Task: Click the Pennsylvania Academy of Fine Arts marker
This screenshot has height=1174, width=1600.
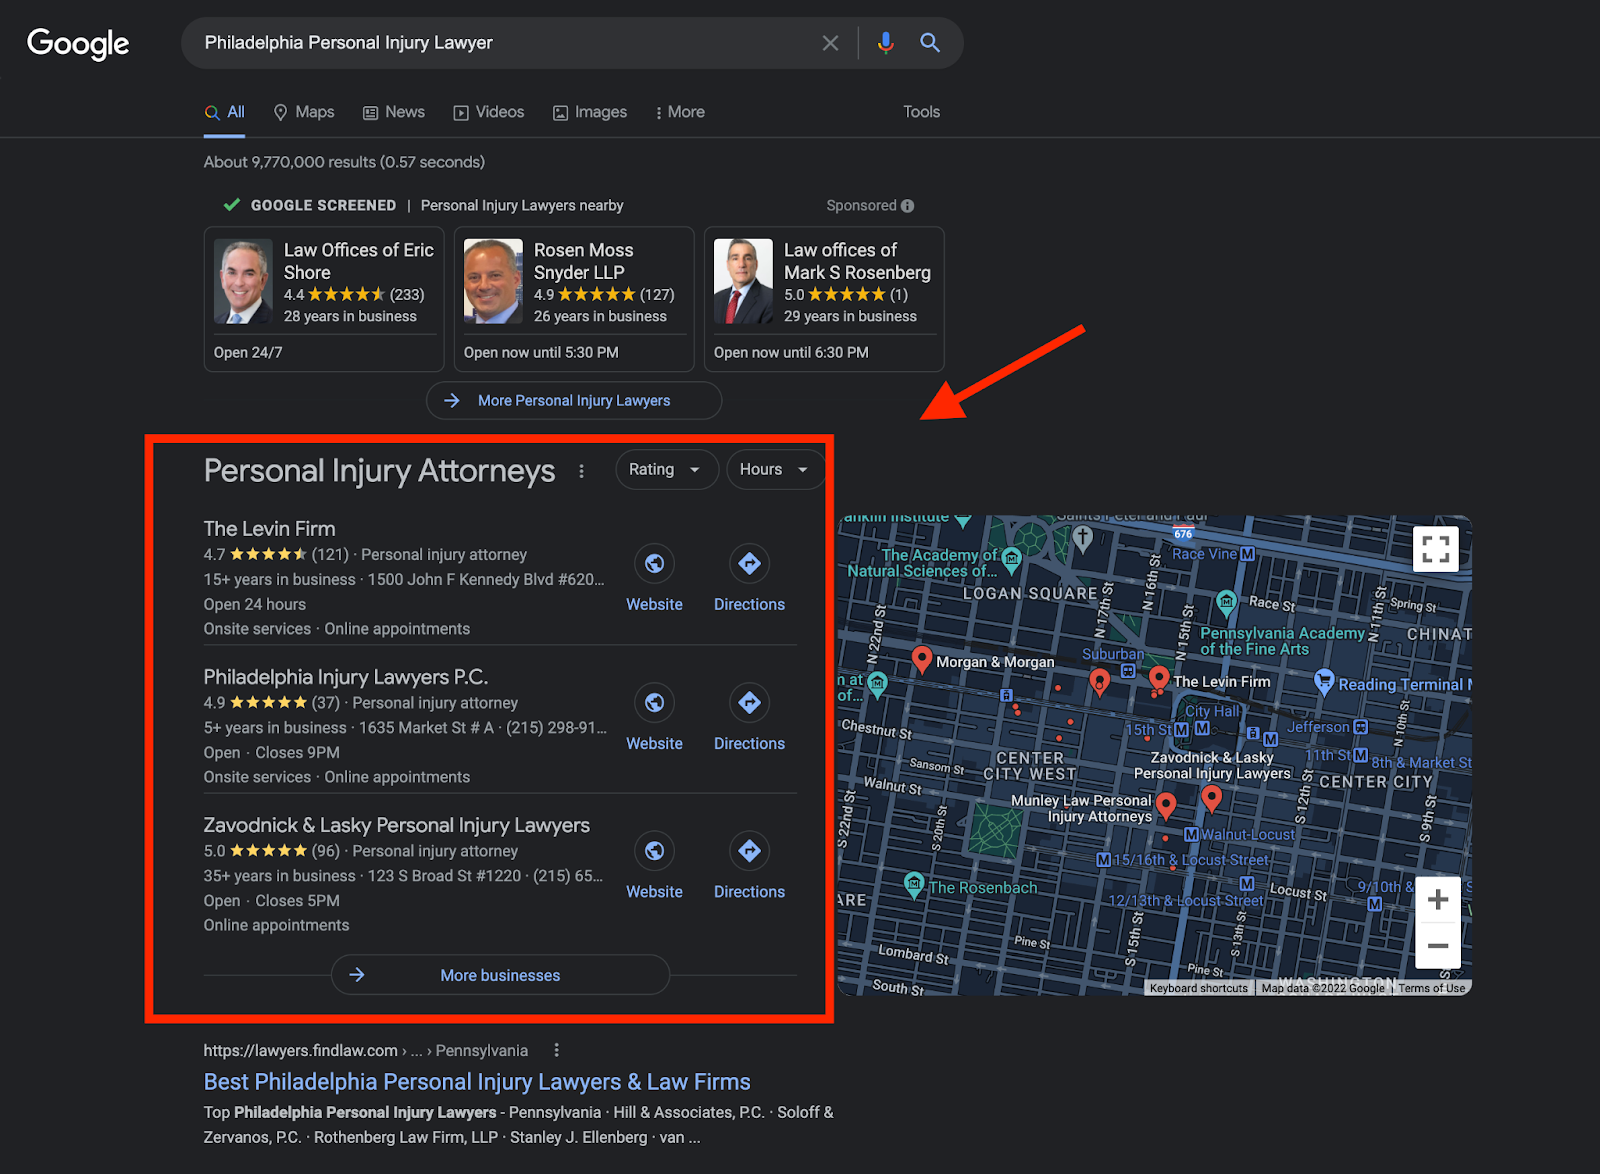Action: pos(1226,602)
